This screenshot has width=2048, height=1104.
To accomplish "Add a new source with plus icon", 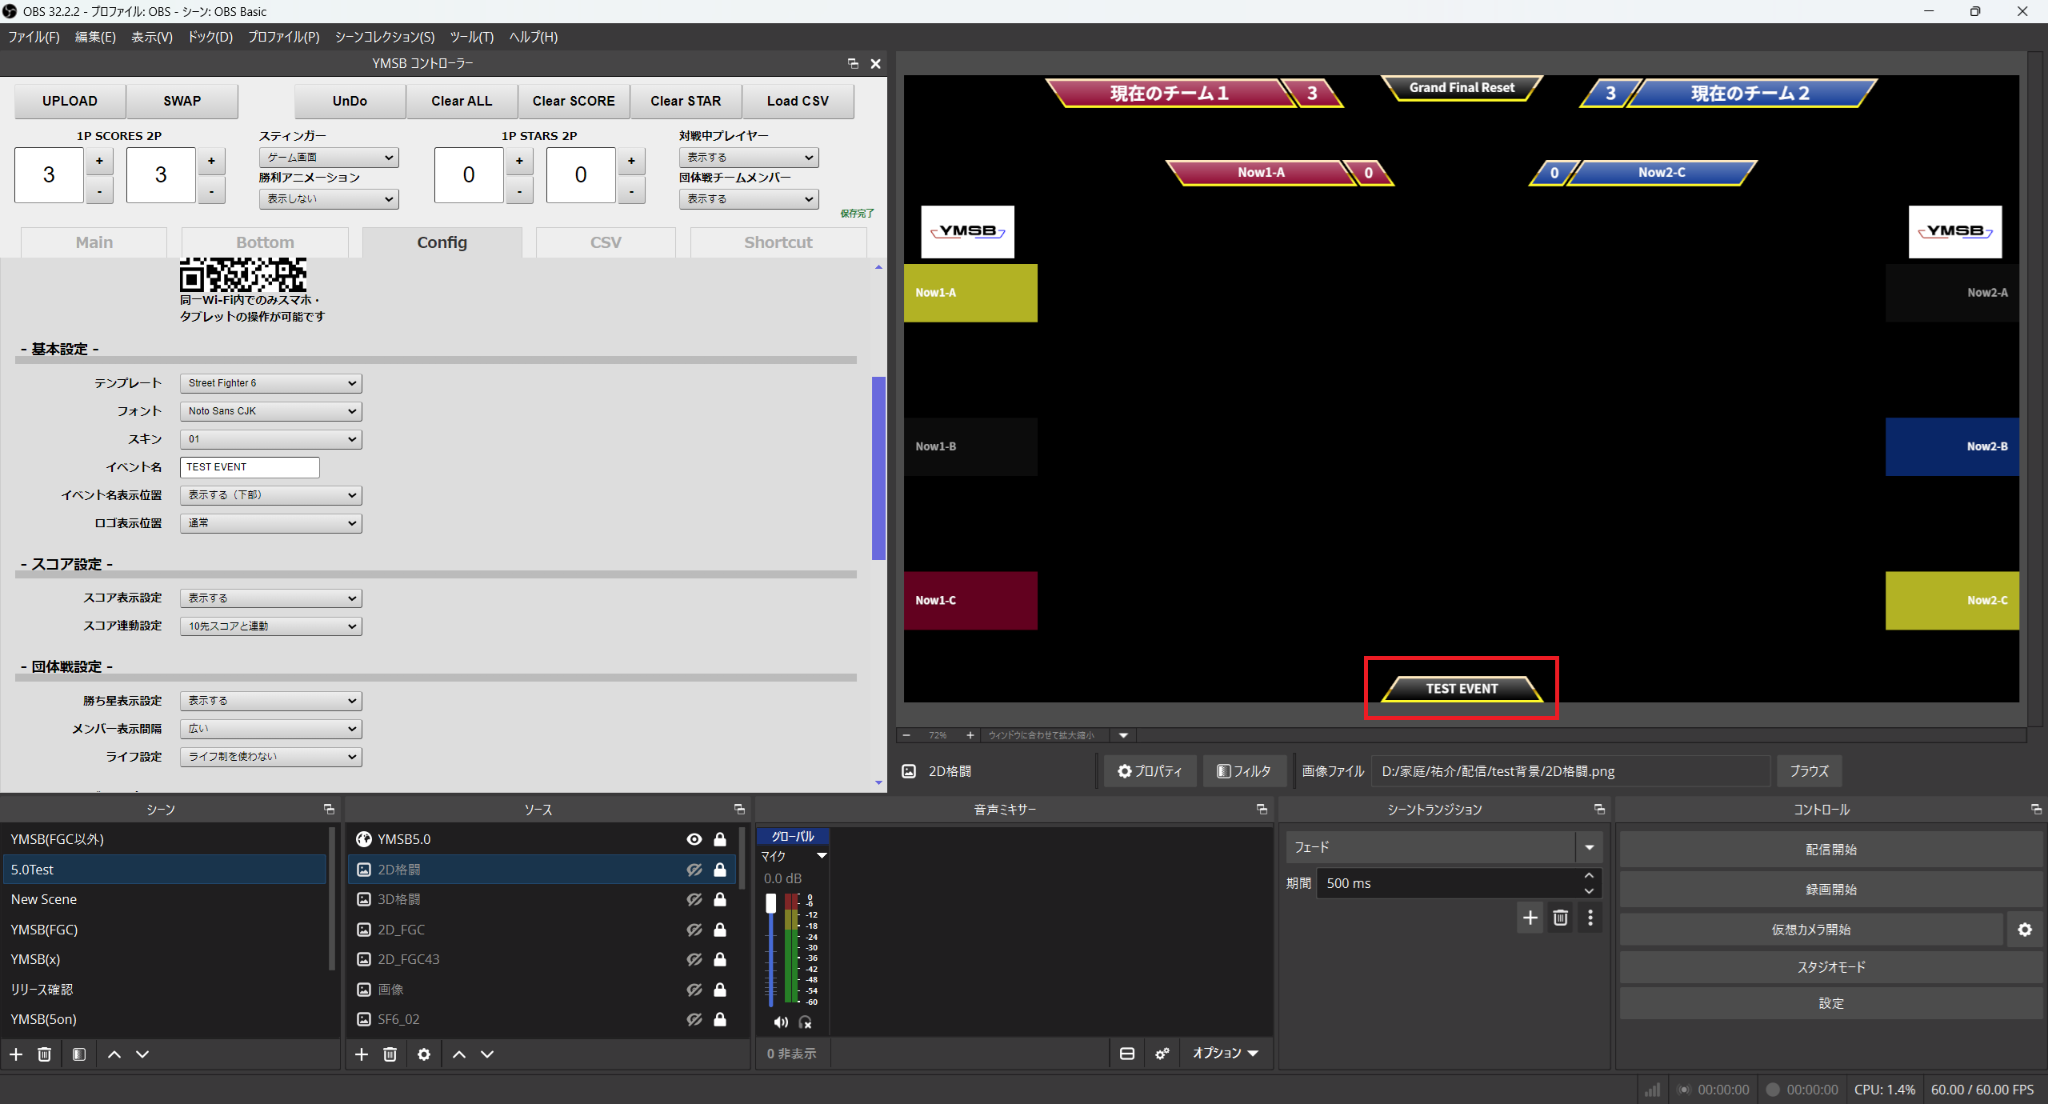I will [362, 1054].
